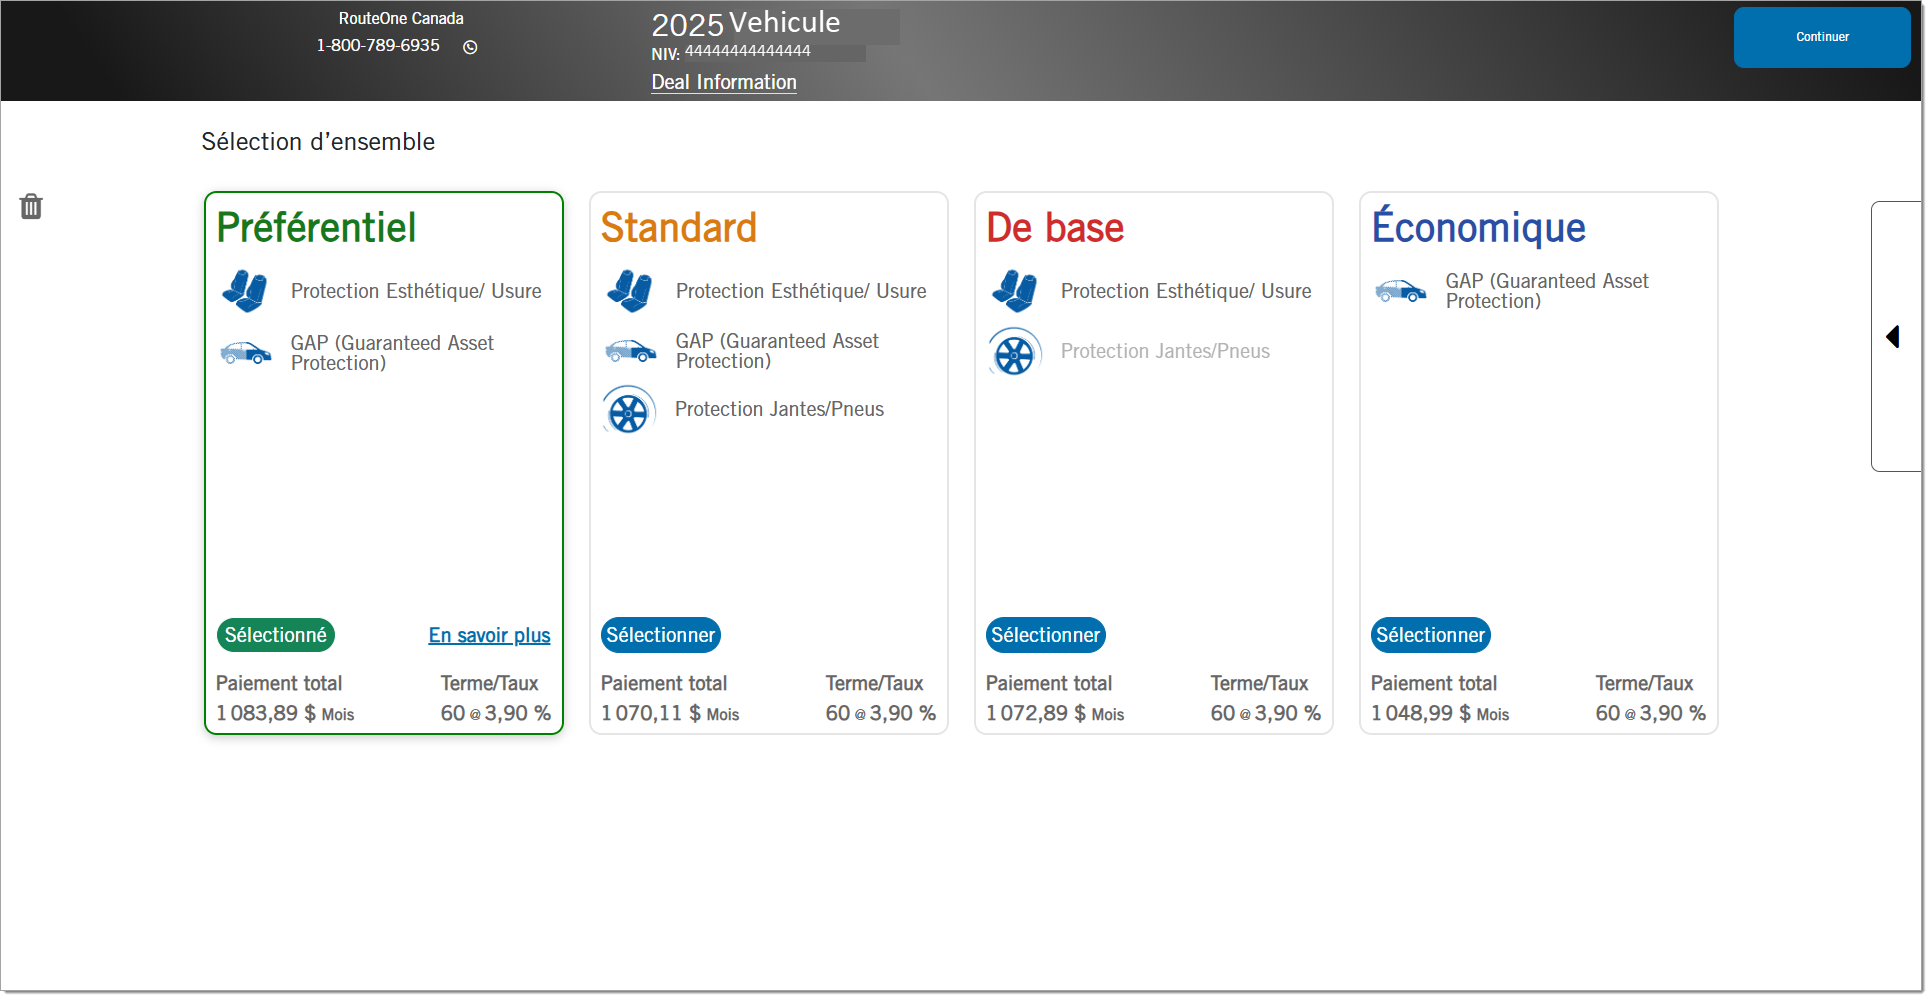
Task: Select the De base package
Action: (x=1045, y=635)
